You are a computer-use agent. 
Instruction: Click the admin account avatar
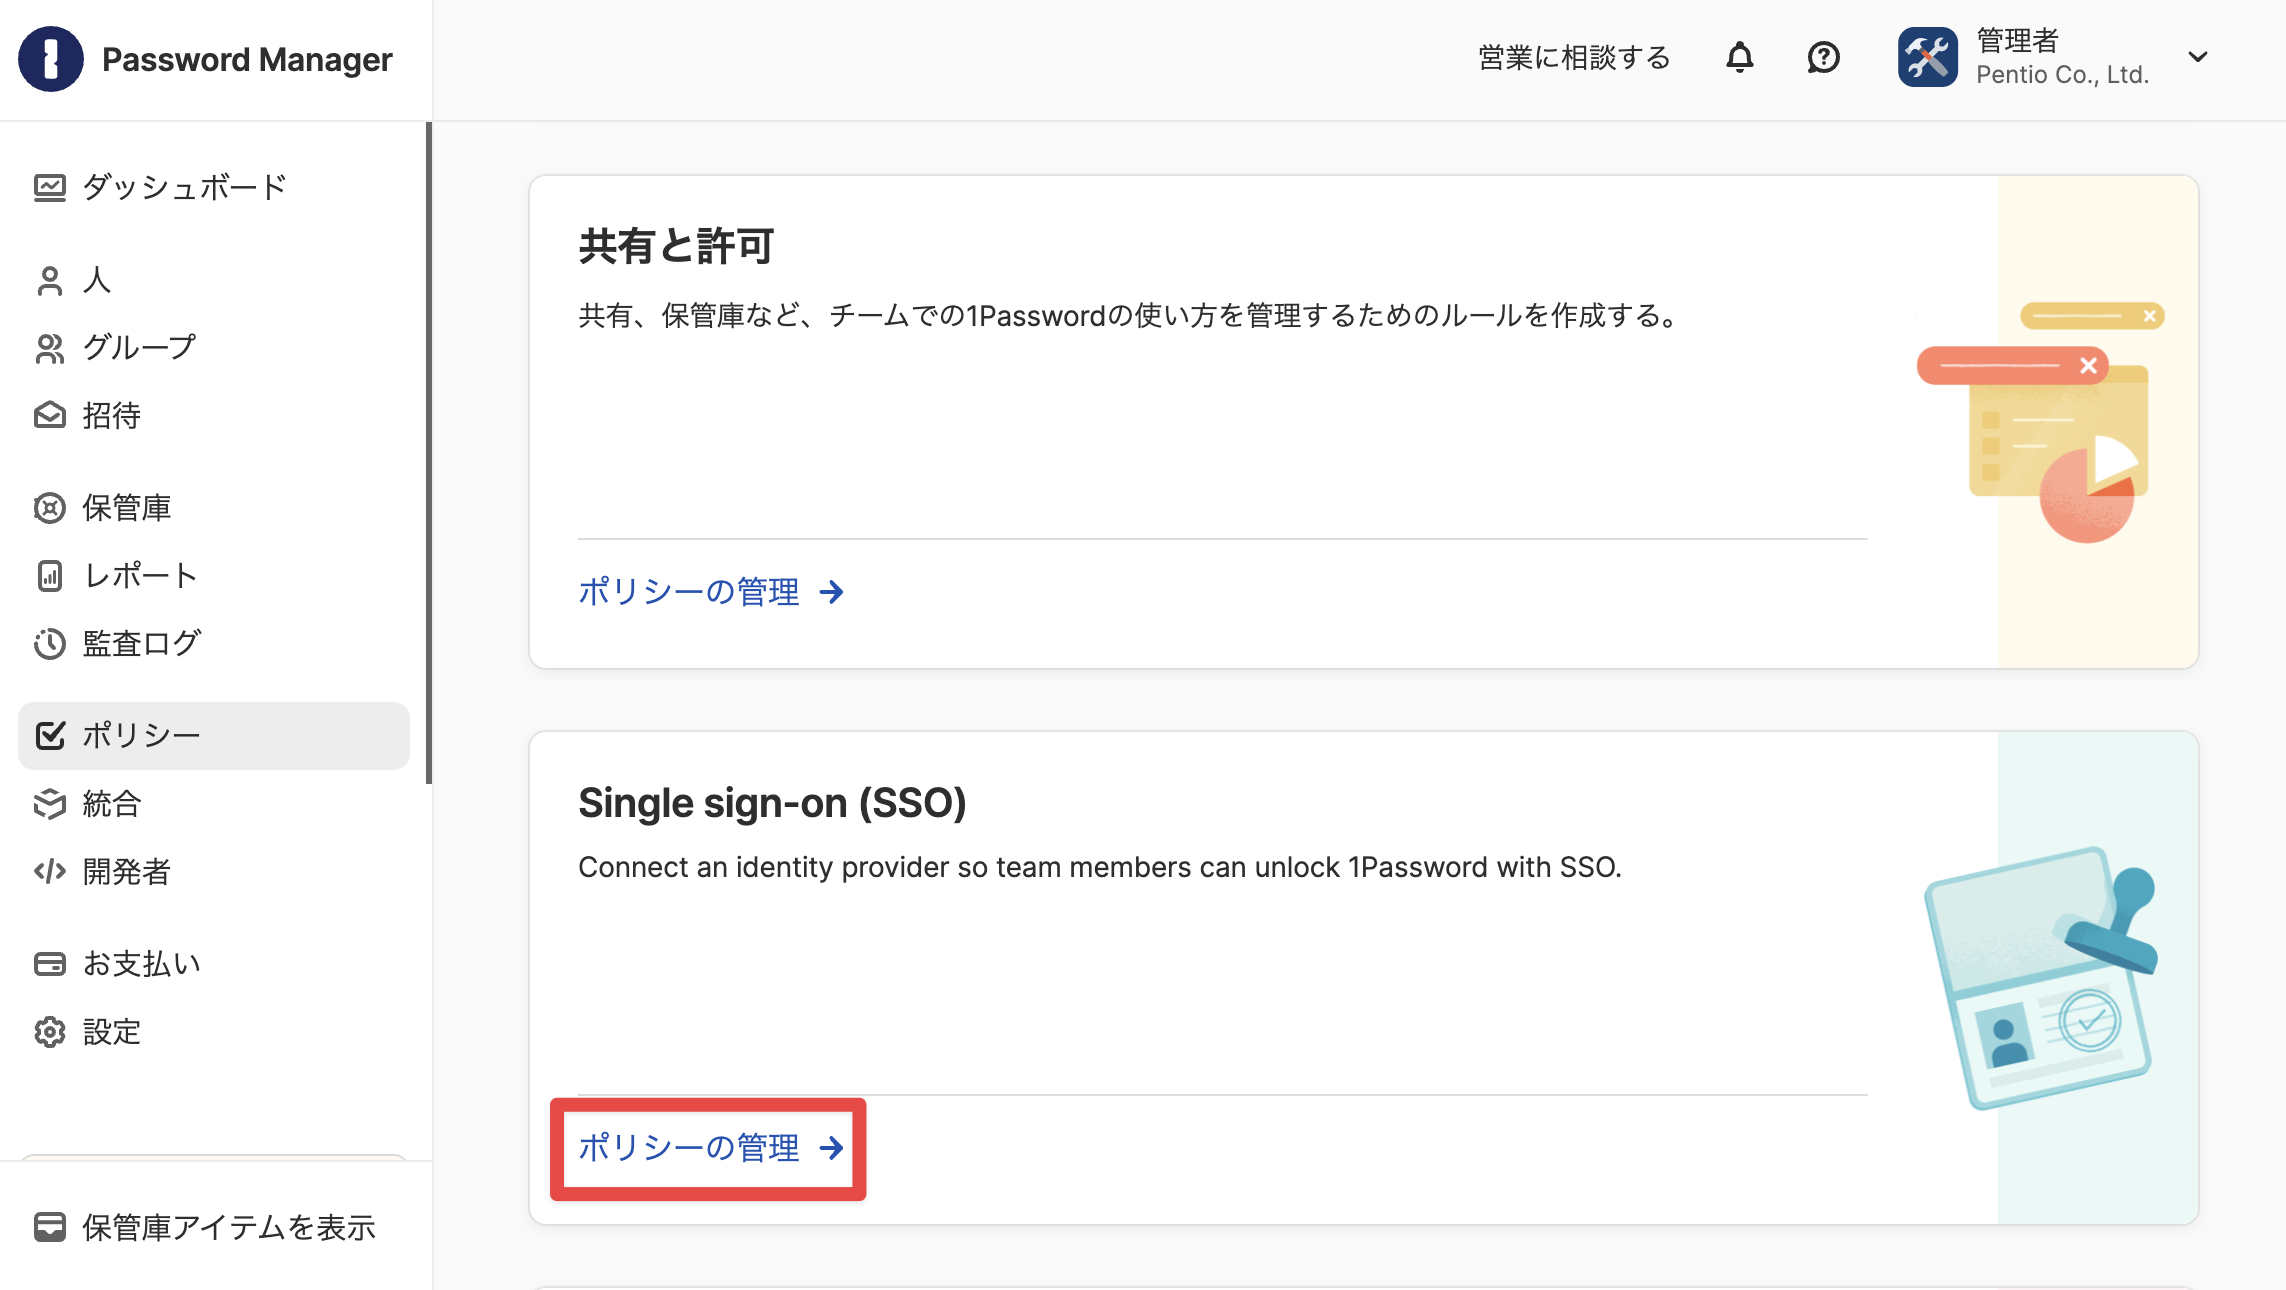(1928, 57)
